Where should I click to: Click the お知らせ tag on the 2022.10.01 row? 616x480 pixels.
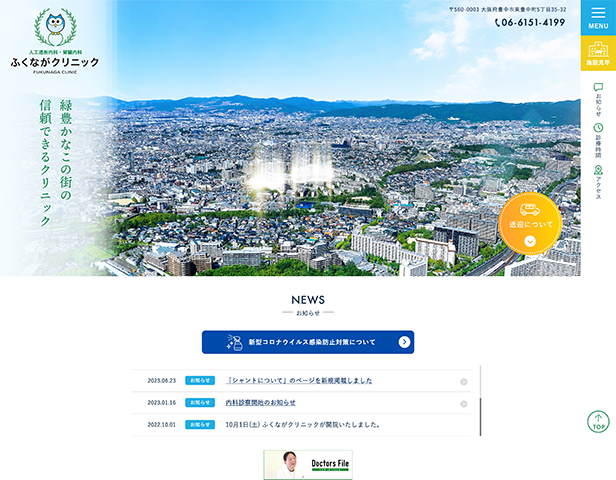200,425
